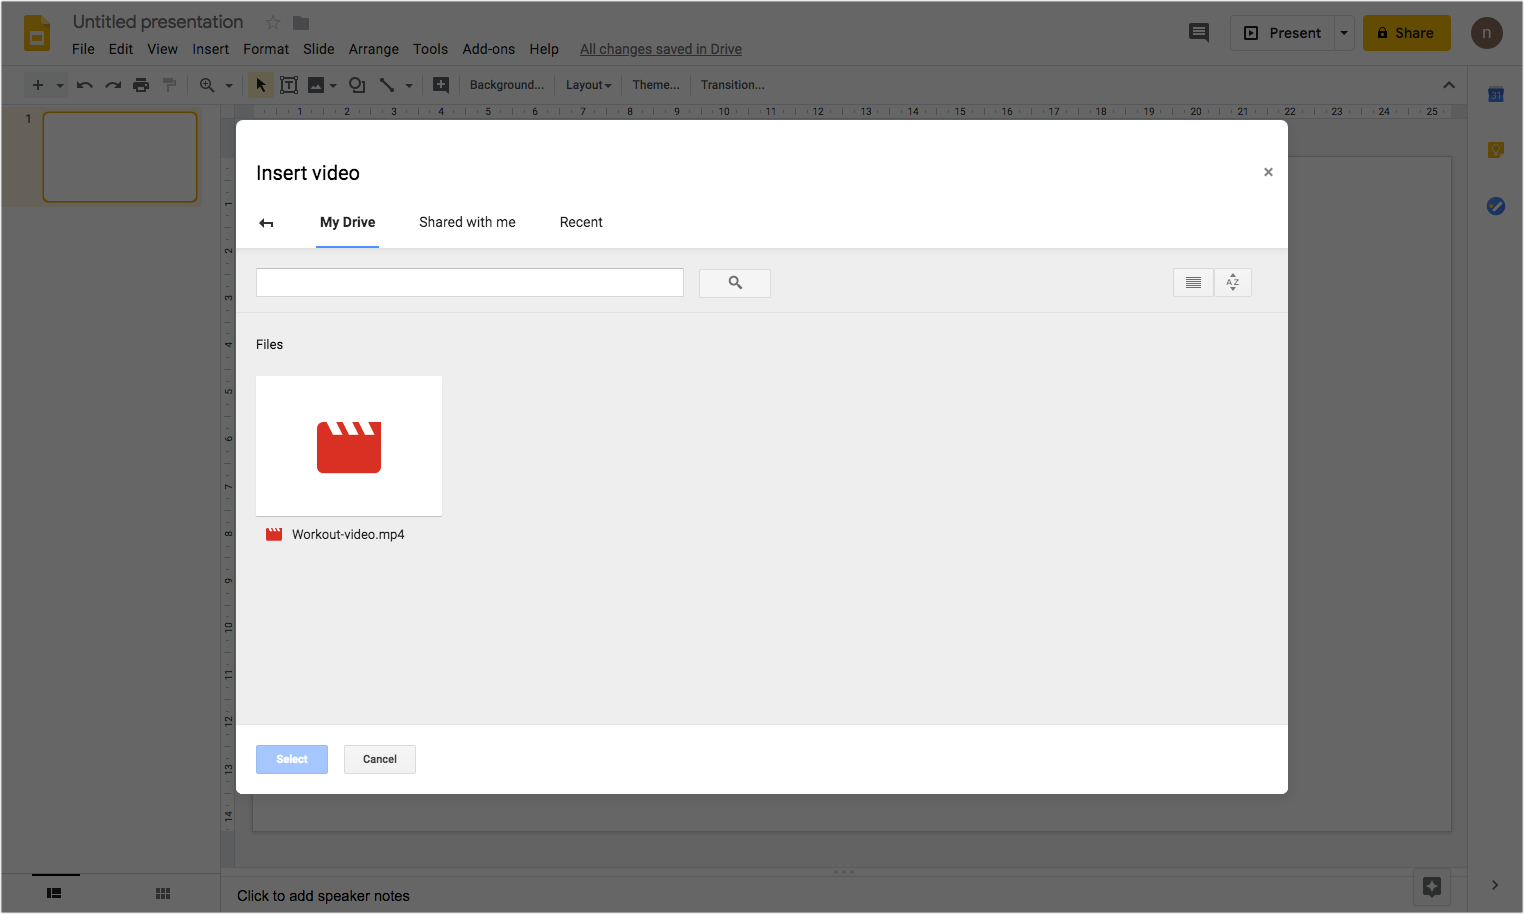
Task: Open the comments history icon
Action: (x=1198, y=33)
